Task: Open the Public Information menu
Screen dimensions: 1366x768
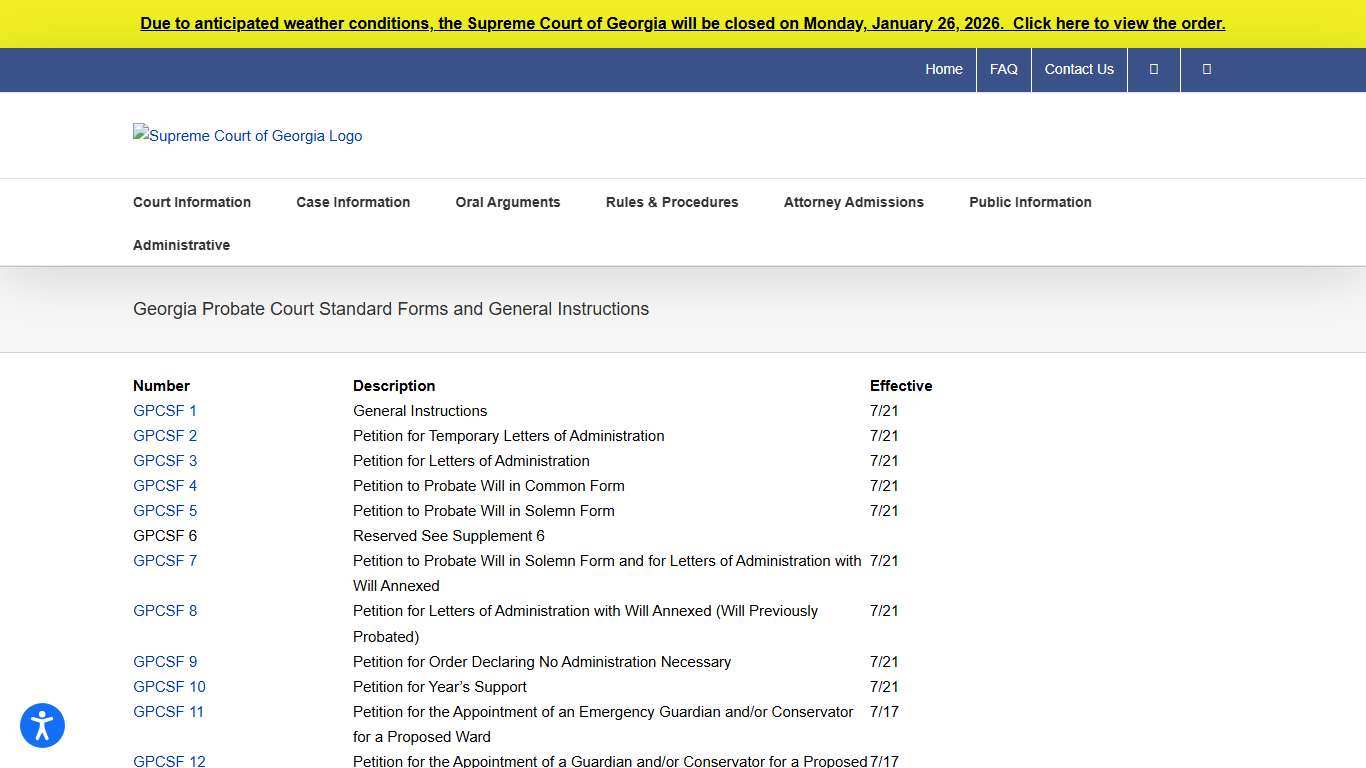Action: click(x=1030, y=202)
